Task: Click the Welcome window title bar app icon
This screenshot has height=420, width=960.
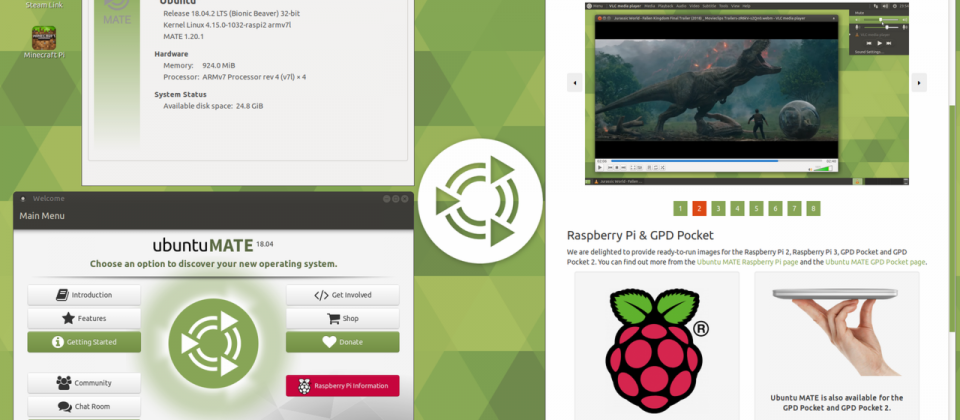Action: tap(23, 199)
